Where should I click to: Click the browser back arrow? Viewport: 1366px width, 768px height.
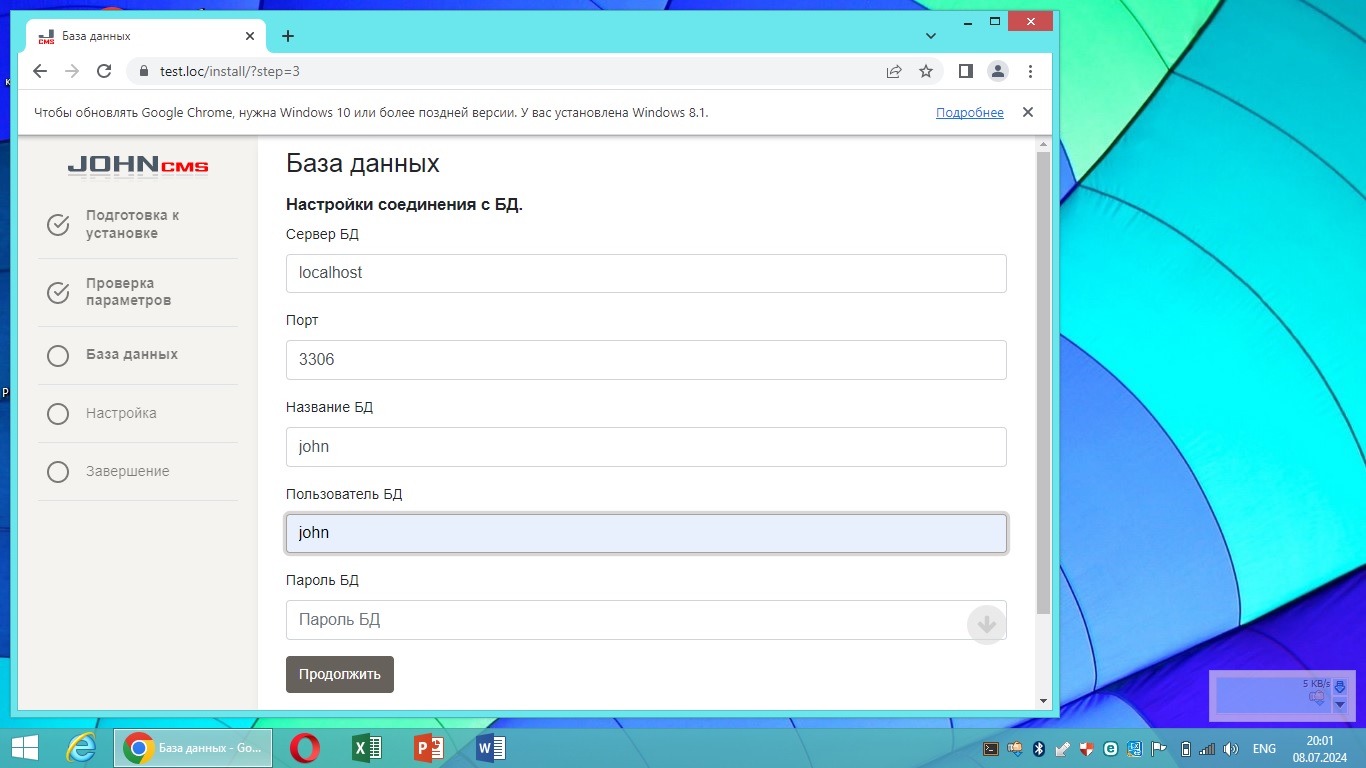[40, 71]
